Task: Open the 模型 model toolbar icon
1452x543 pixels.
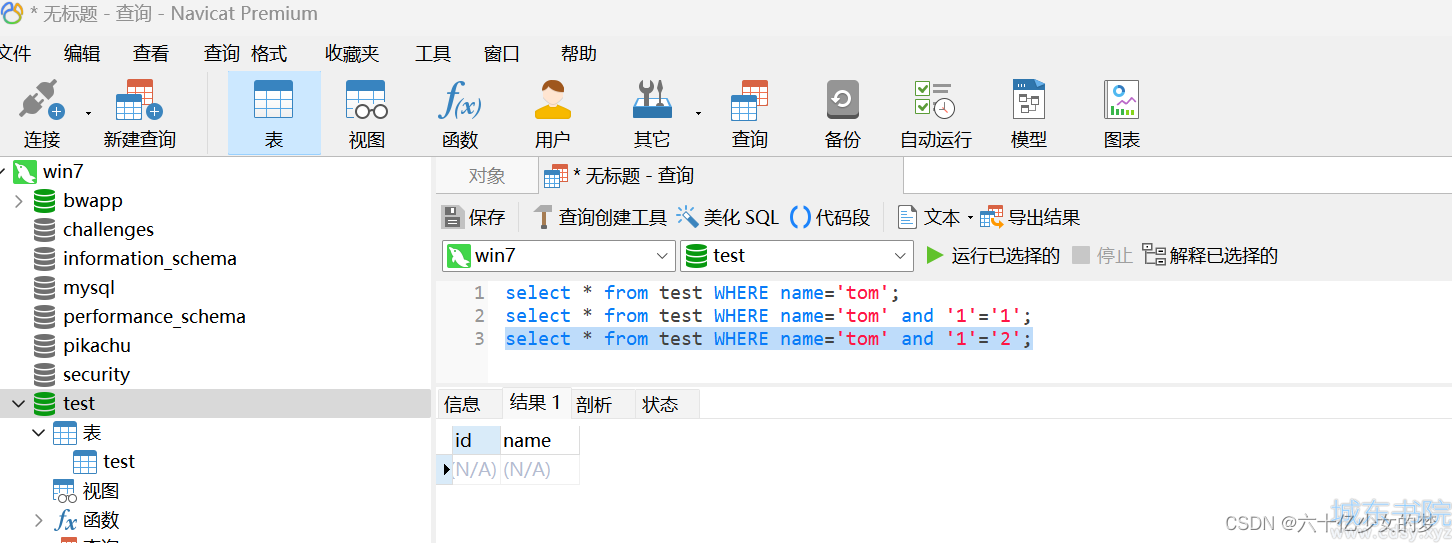Action: click(x=1029, y=113)
